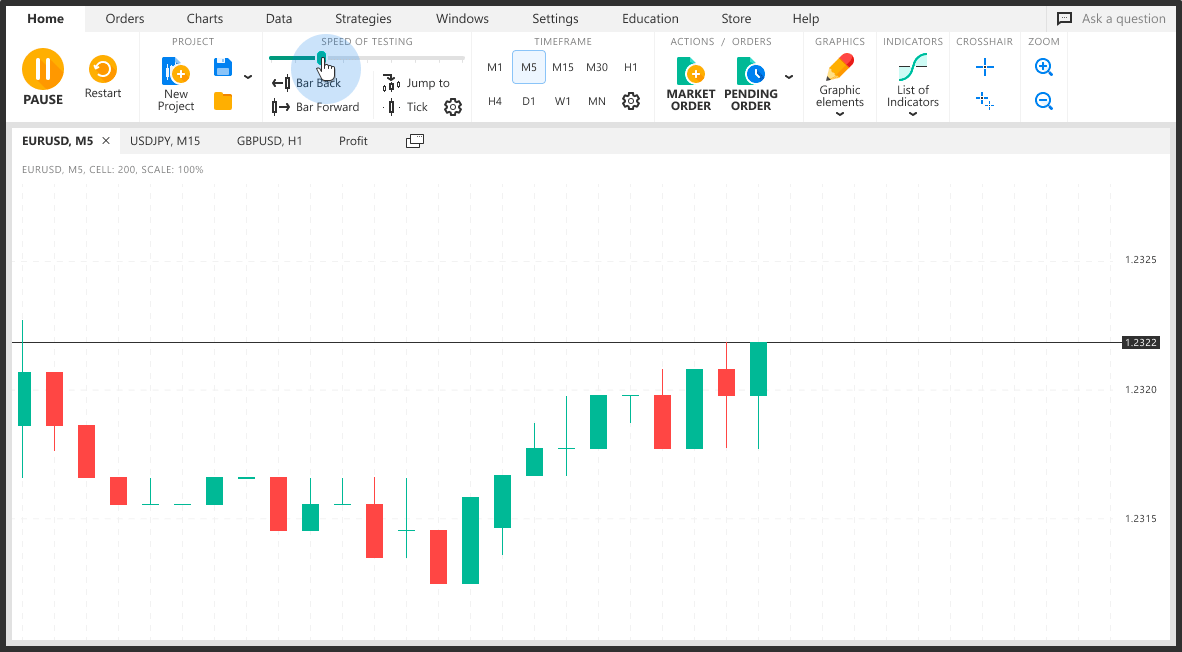
Task: Expand the save project dropdown
Action: 247,75
